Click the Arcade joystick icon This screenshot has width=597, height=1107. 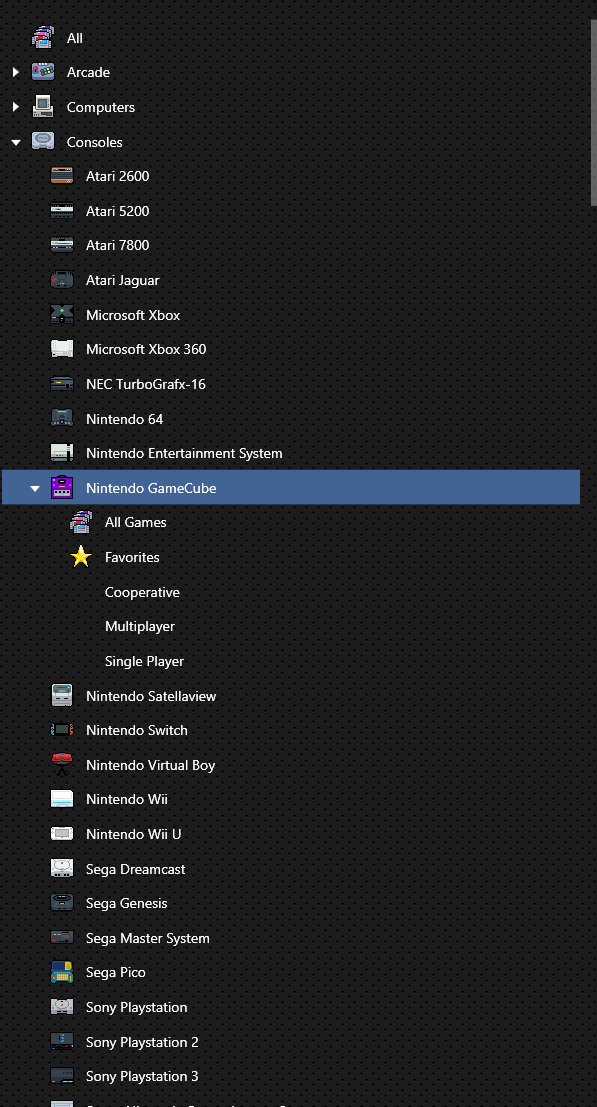(43, 72)
